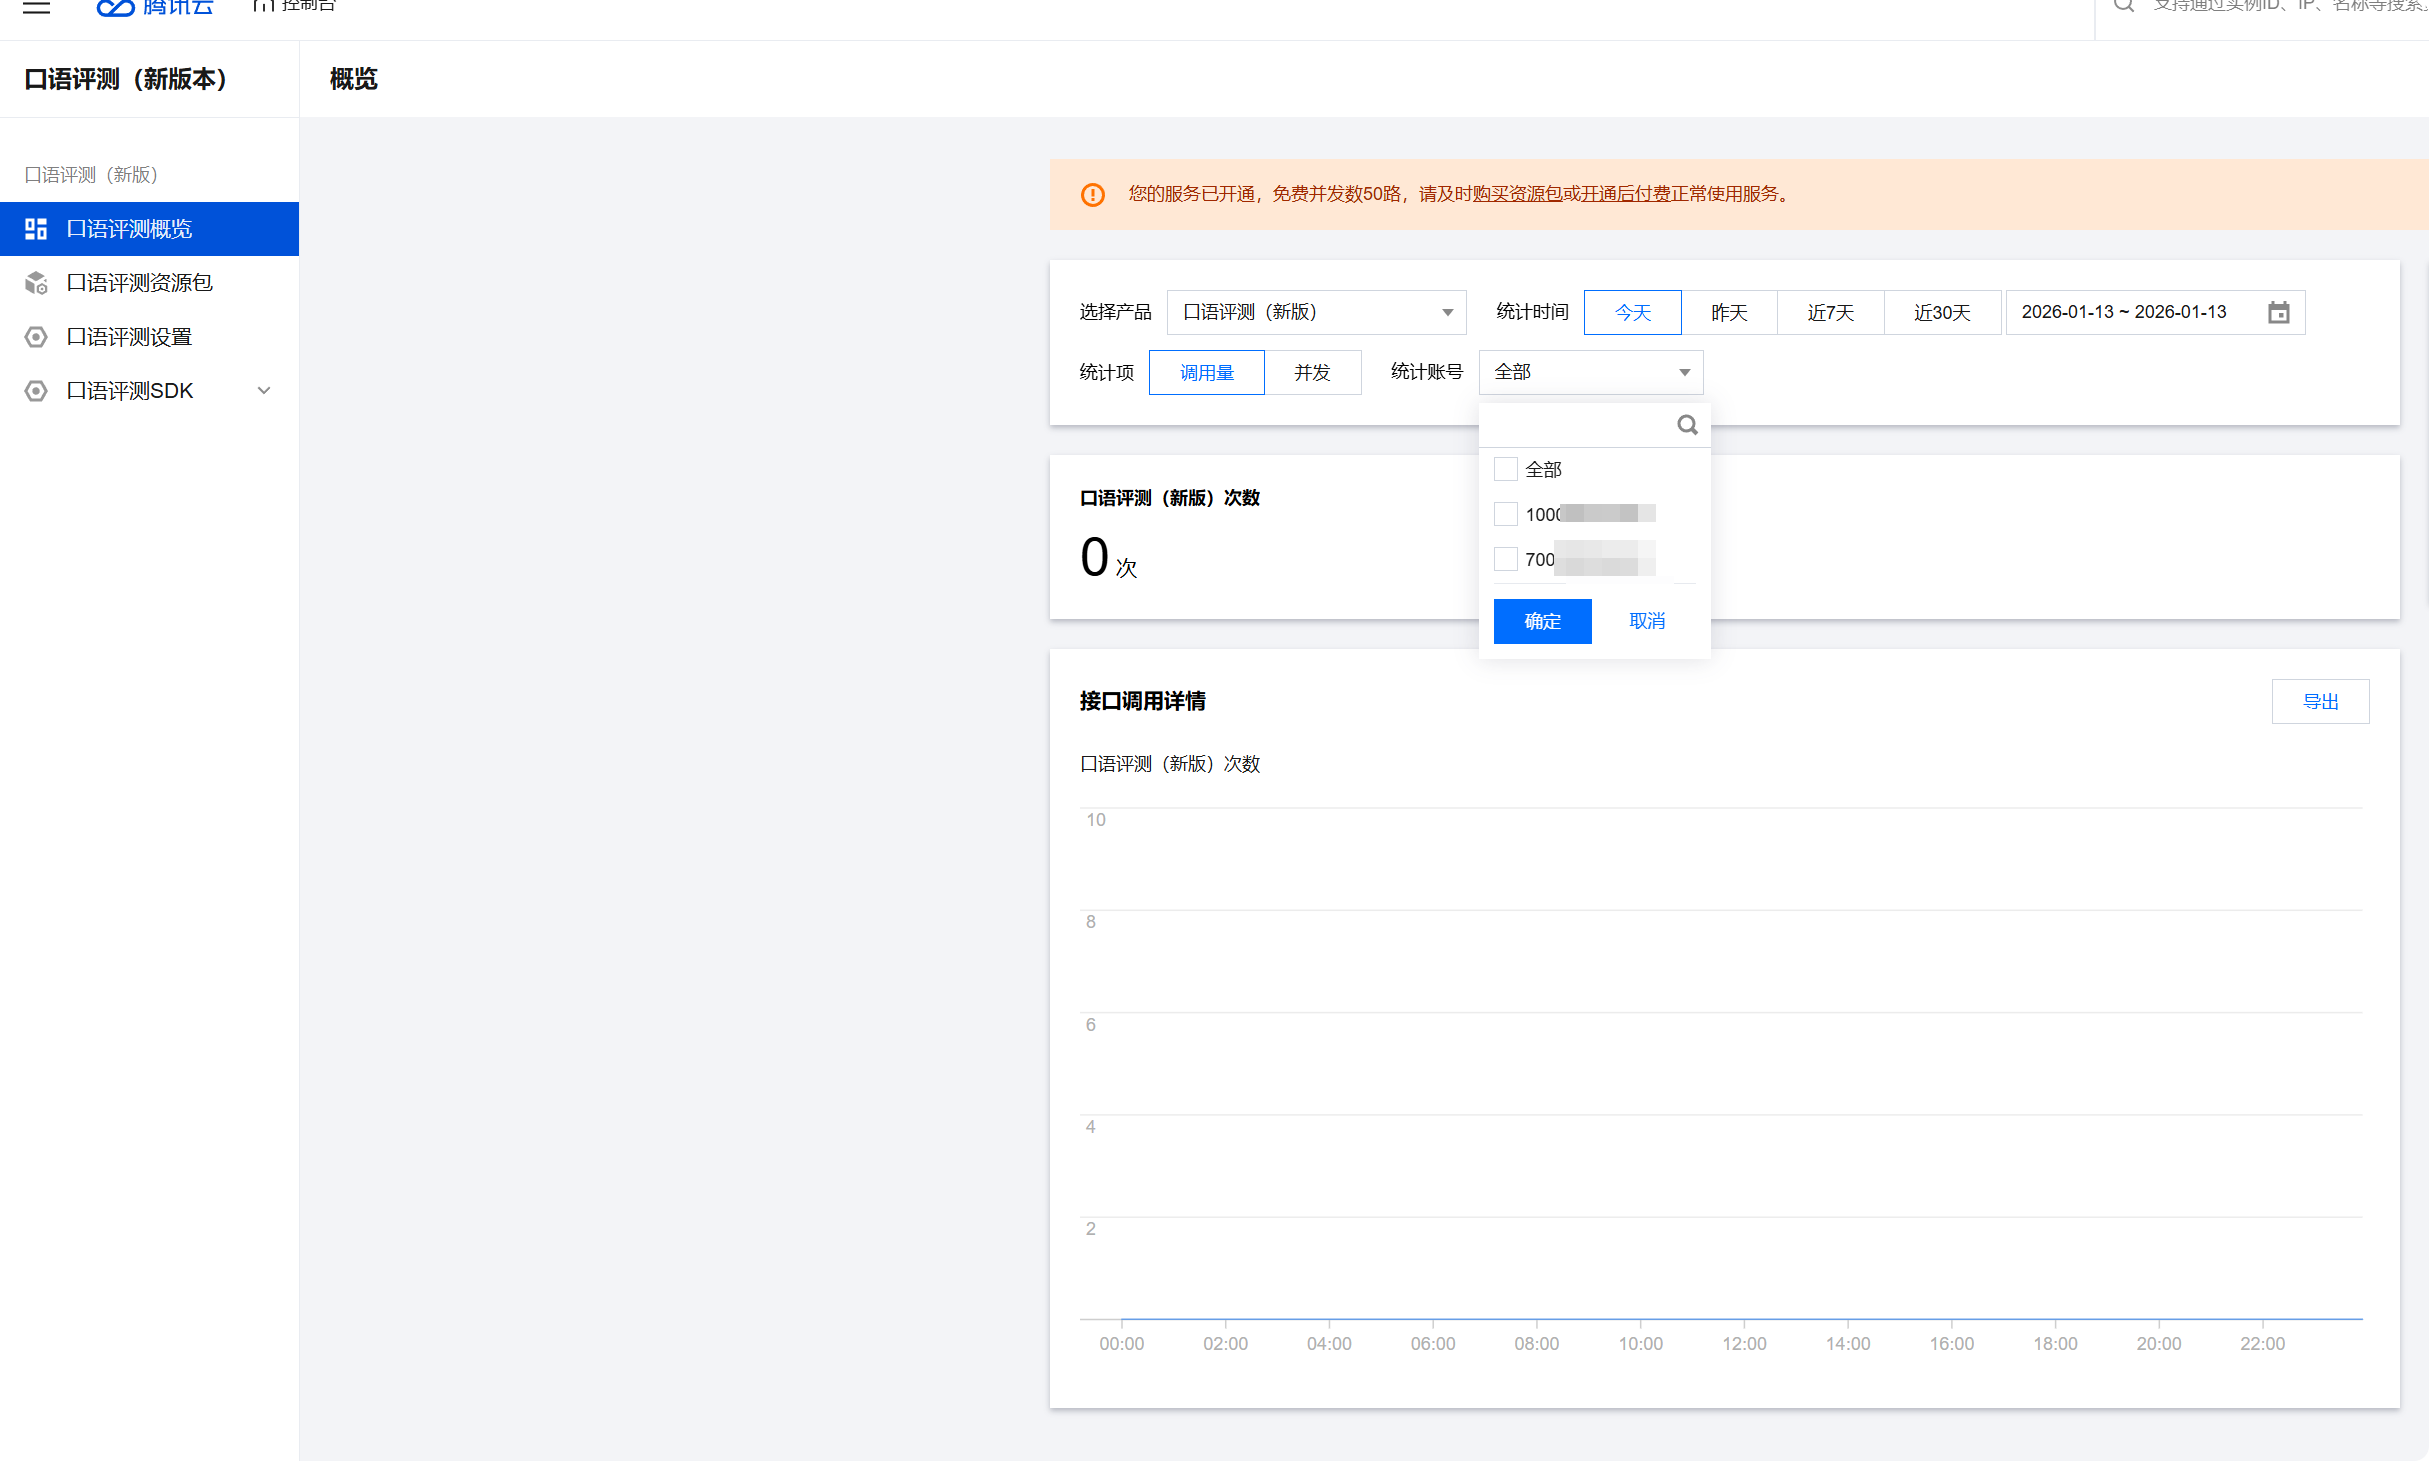Select the 近7天 time range tab

tap(1830, 313)
